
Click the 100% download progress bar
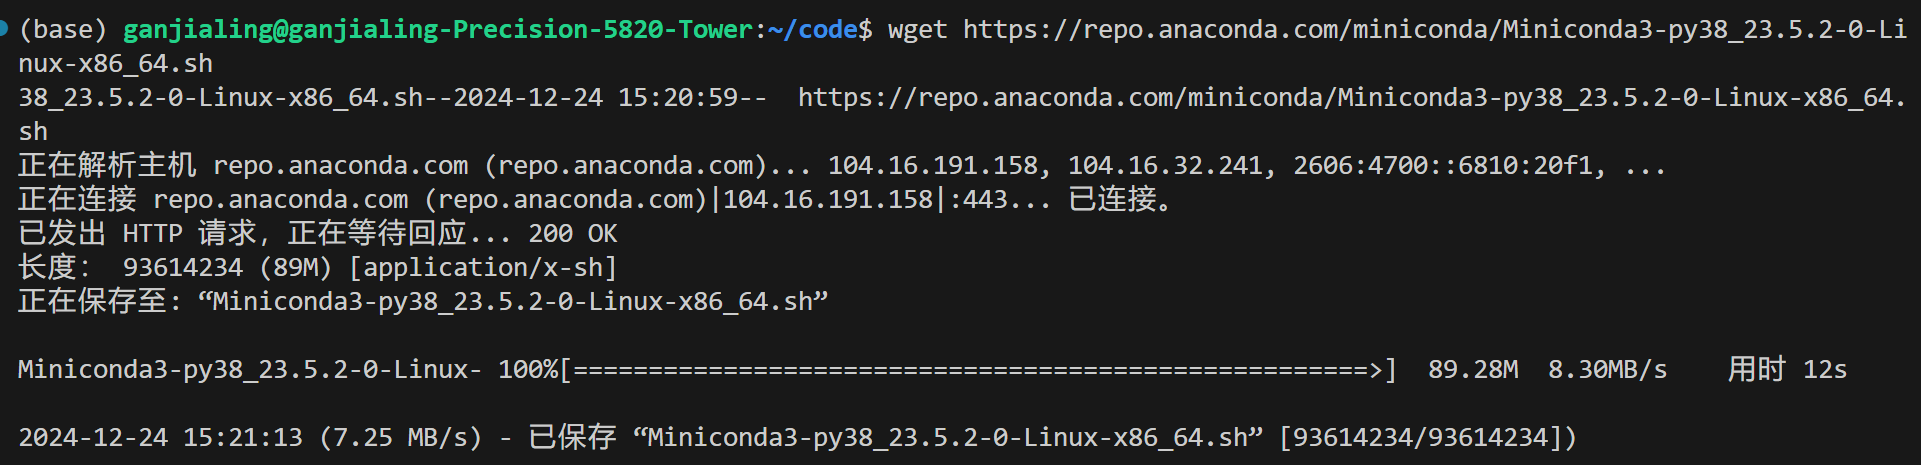980,370
